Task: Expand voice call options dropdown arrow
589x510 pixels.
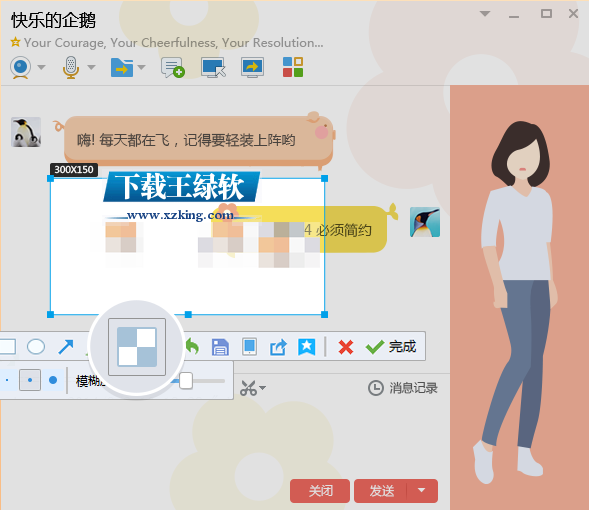Action: click(91, 68)
